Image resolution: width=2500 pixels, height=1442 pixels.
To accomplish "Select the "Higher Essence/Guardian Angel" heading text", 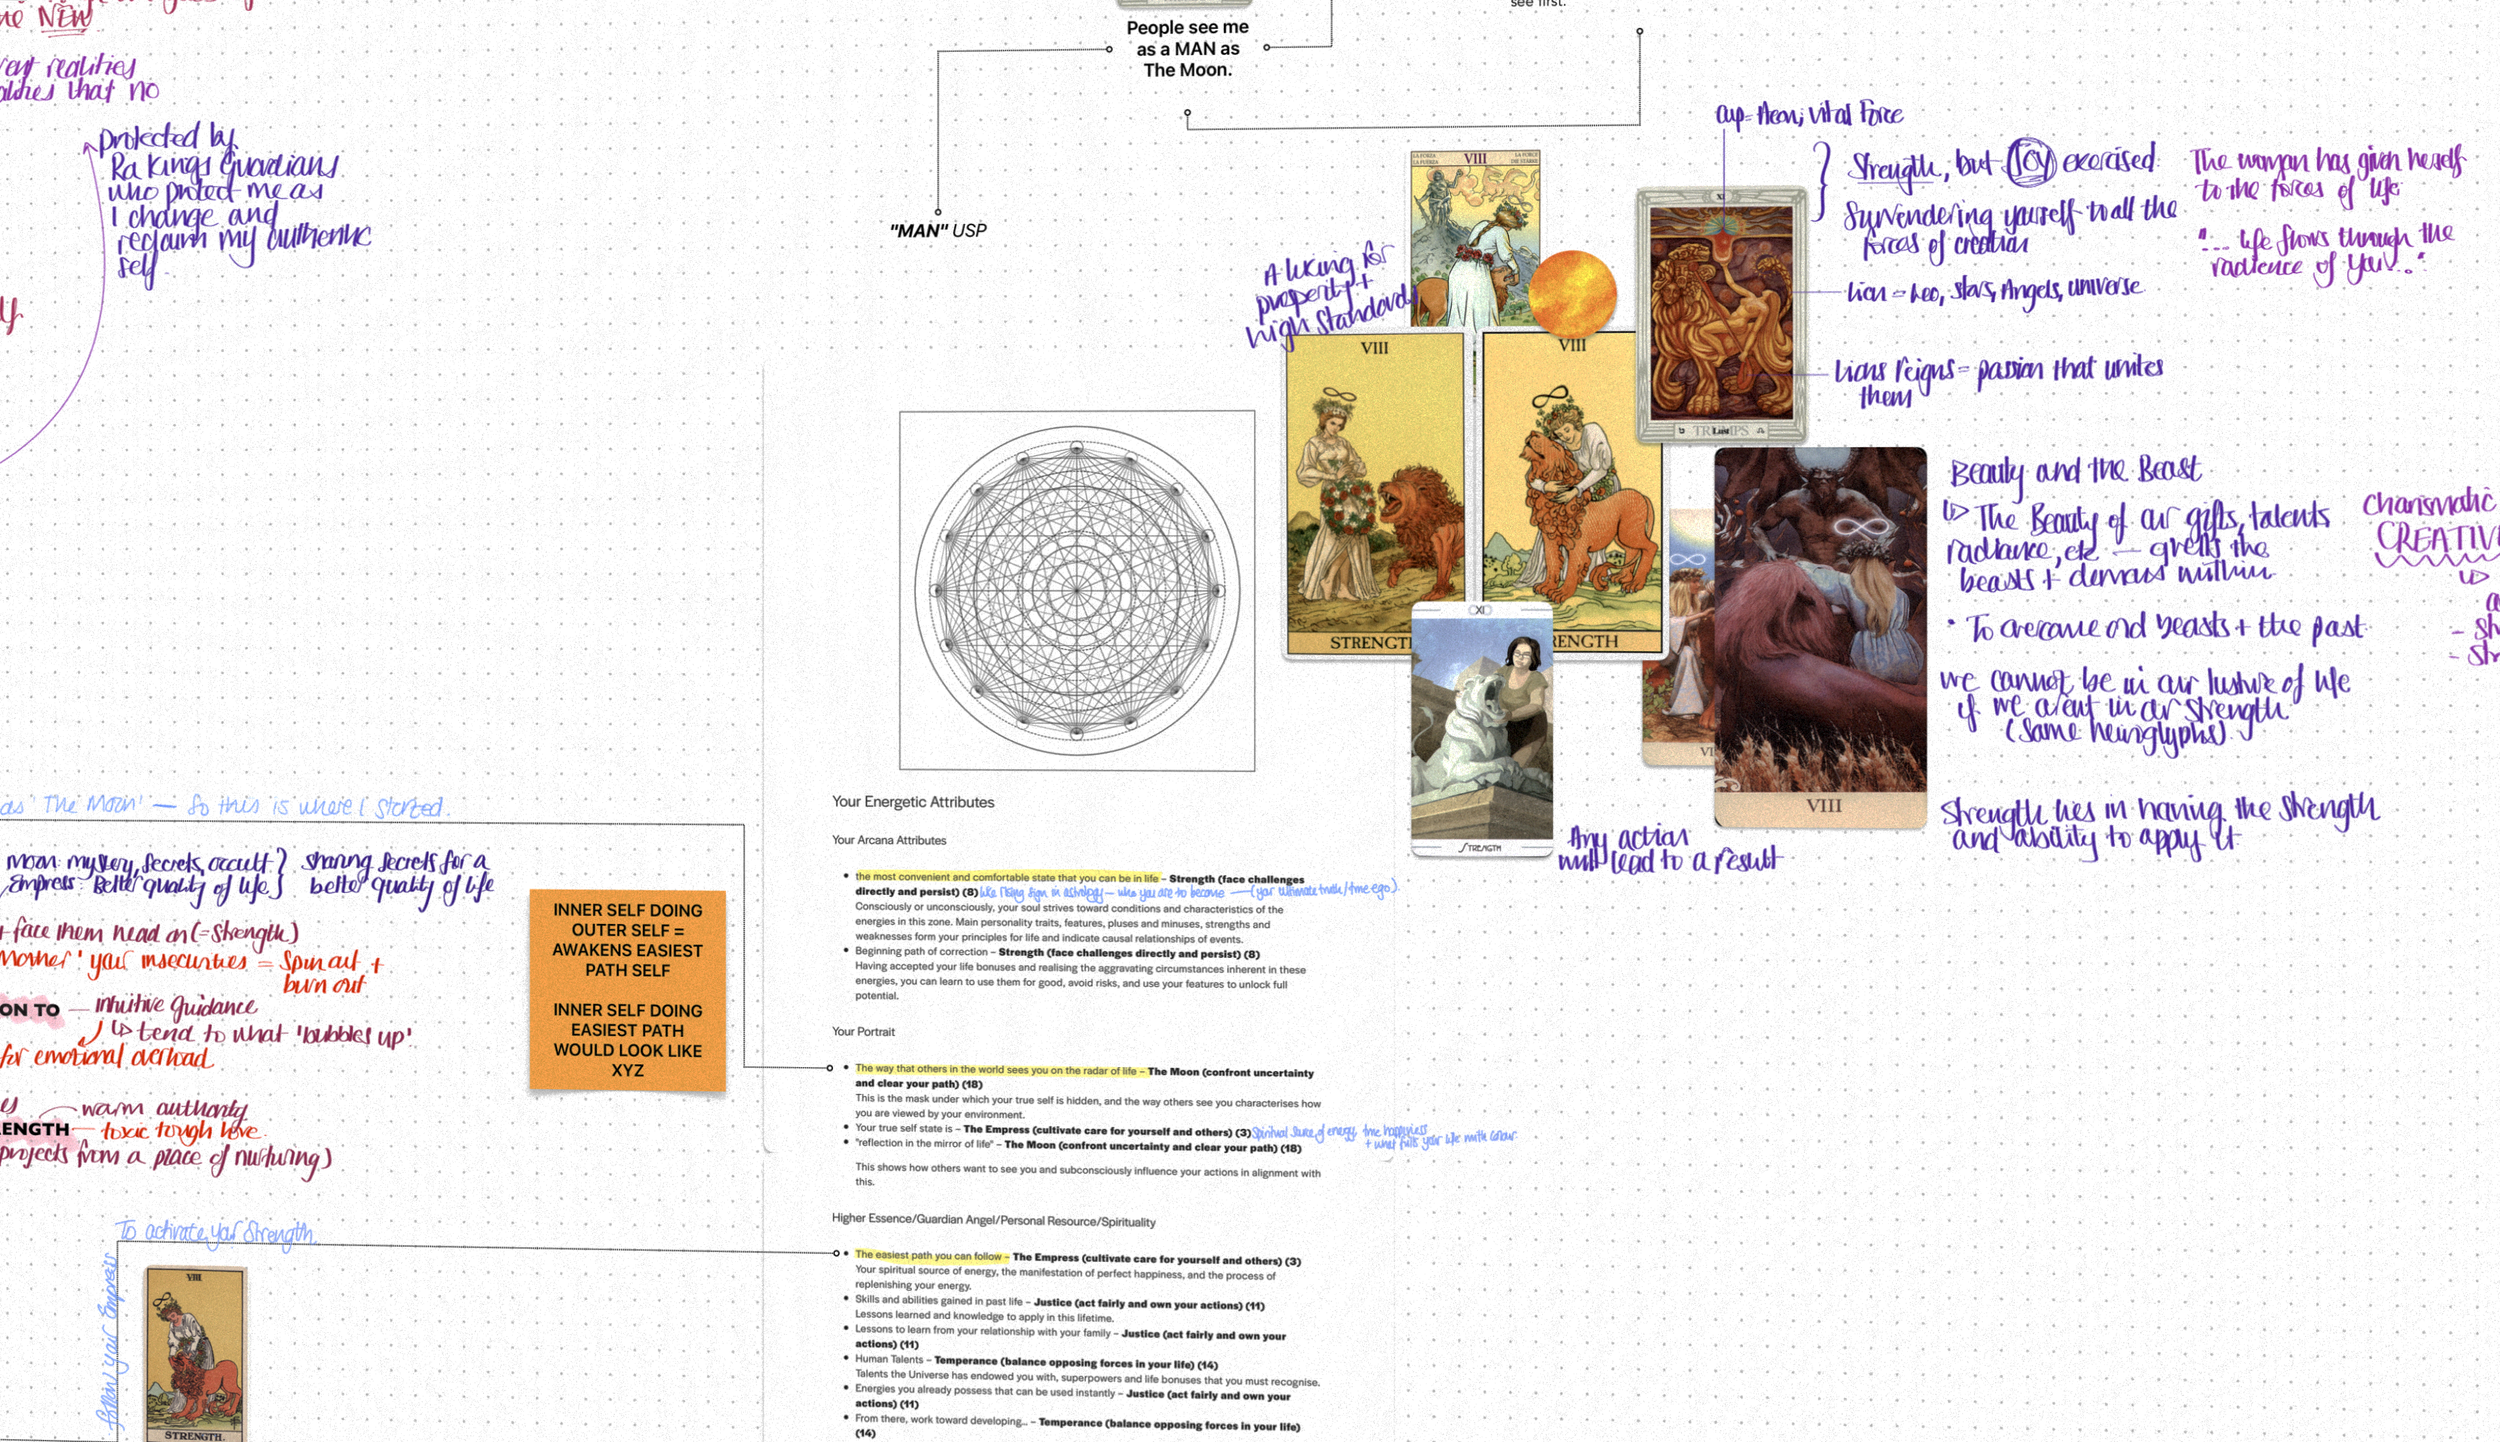I will point(993,1221).
